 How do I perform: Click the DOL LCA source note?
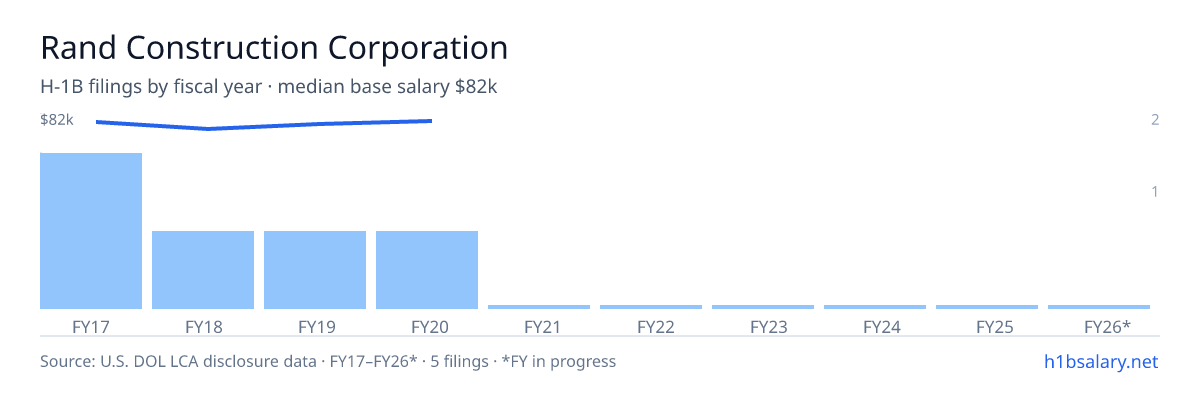(x=328, y=361)
